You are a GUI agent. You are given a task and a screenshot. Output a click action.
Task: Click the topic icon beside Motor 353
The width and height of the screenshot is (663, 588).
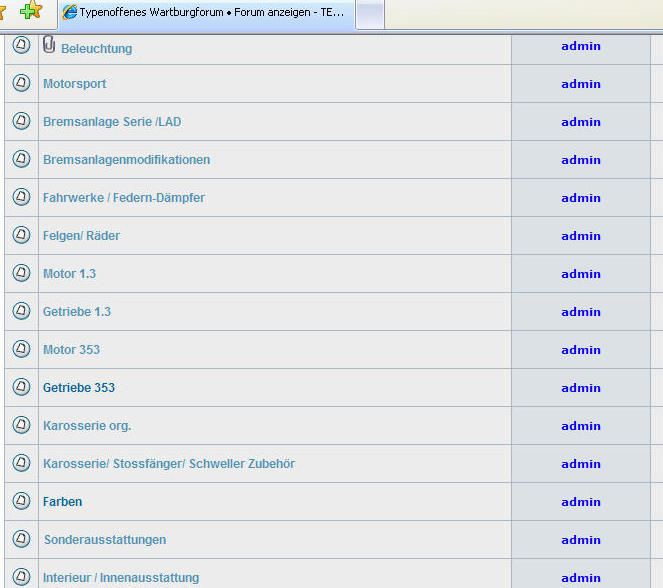click(21, 350)
